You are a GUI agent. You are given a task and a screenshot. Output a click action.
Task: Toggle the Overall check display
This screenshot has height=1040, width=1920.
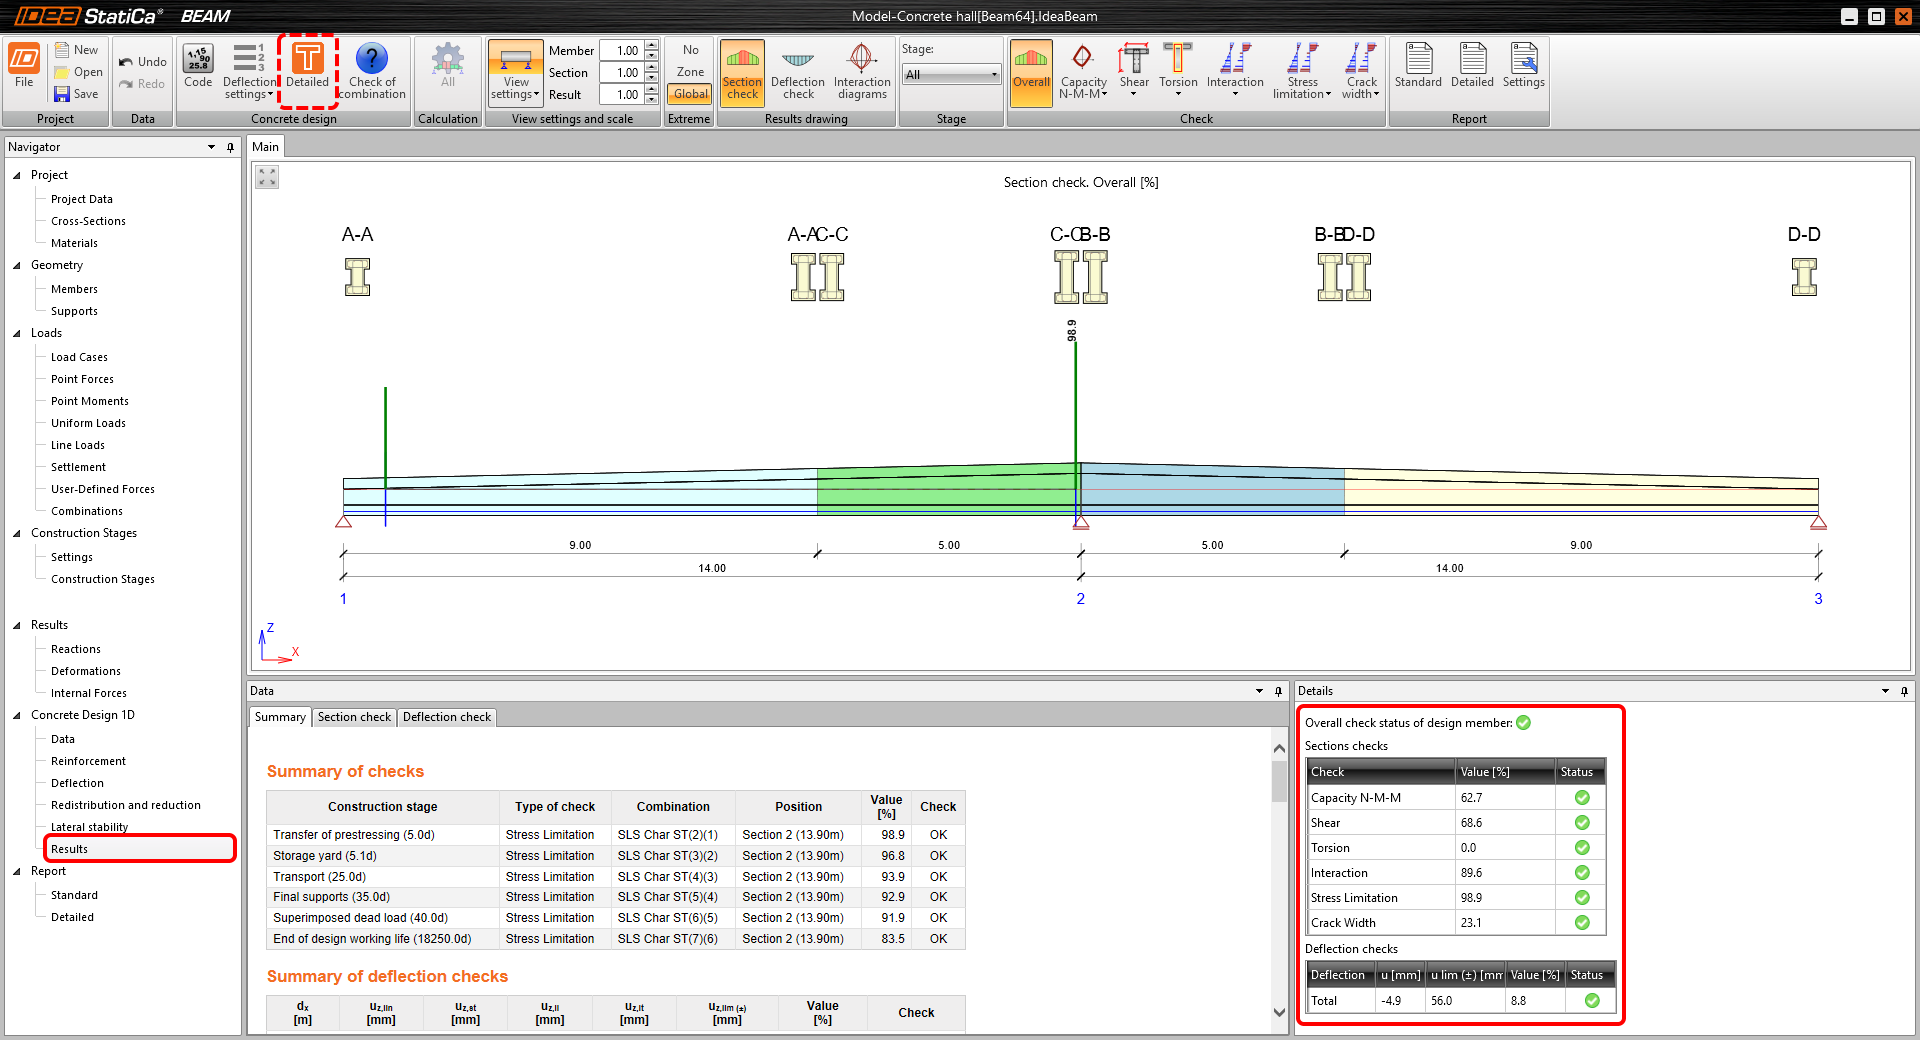tap(1031, 70)
